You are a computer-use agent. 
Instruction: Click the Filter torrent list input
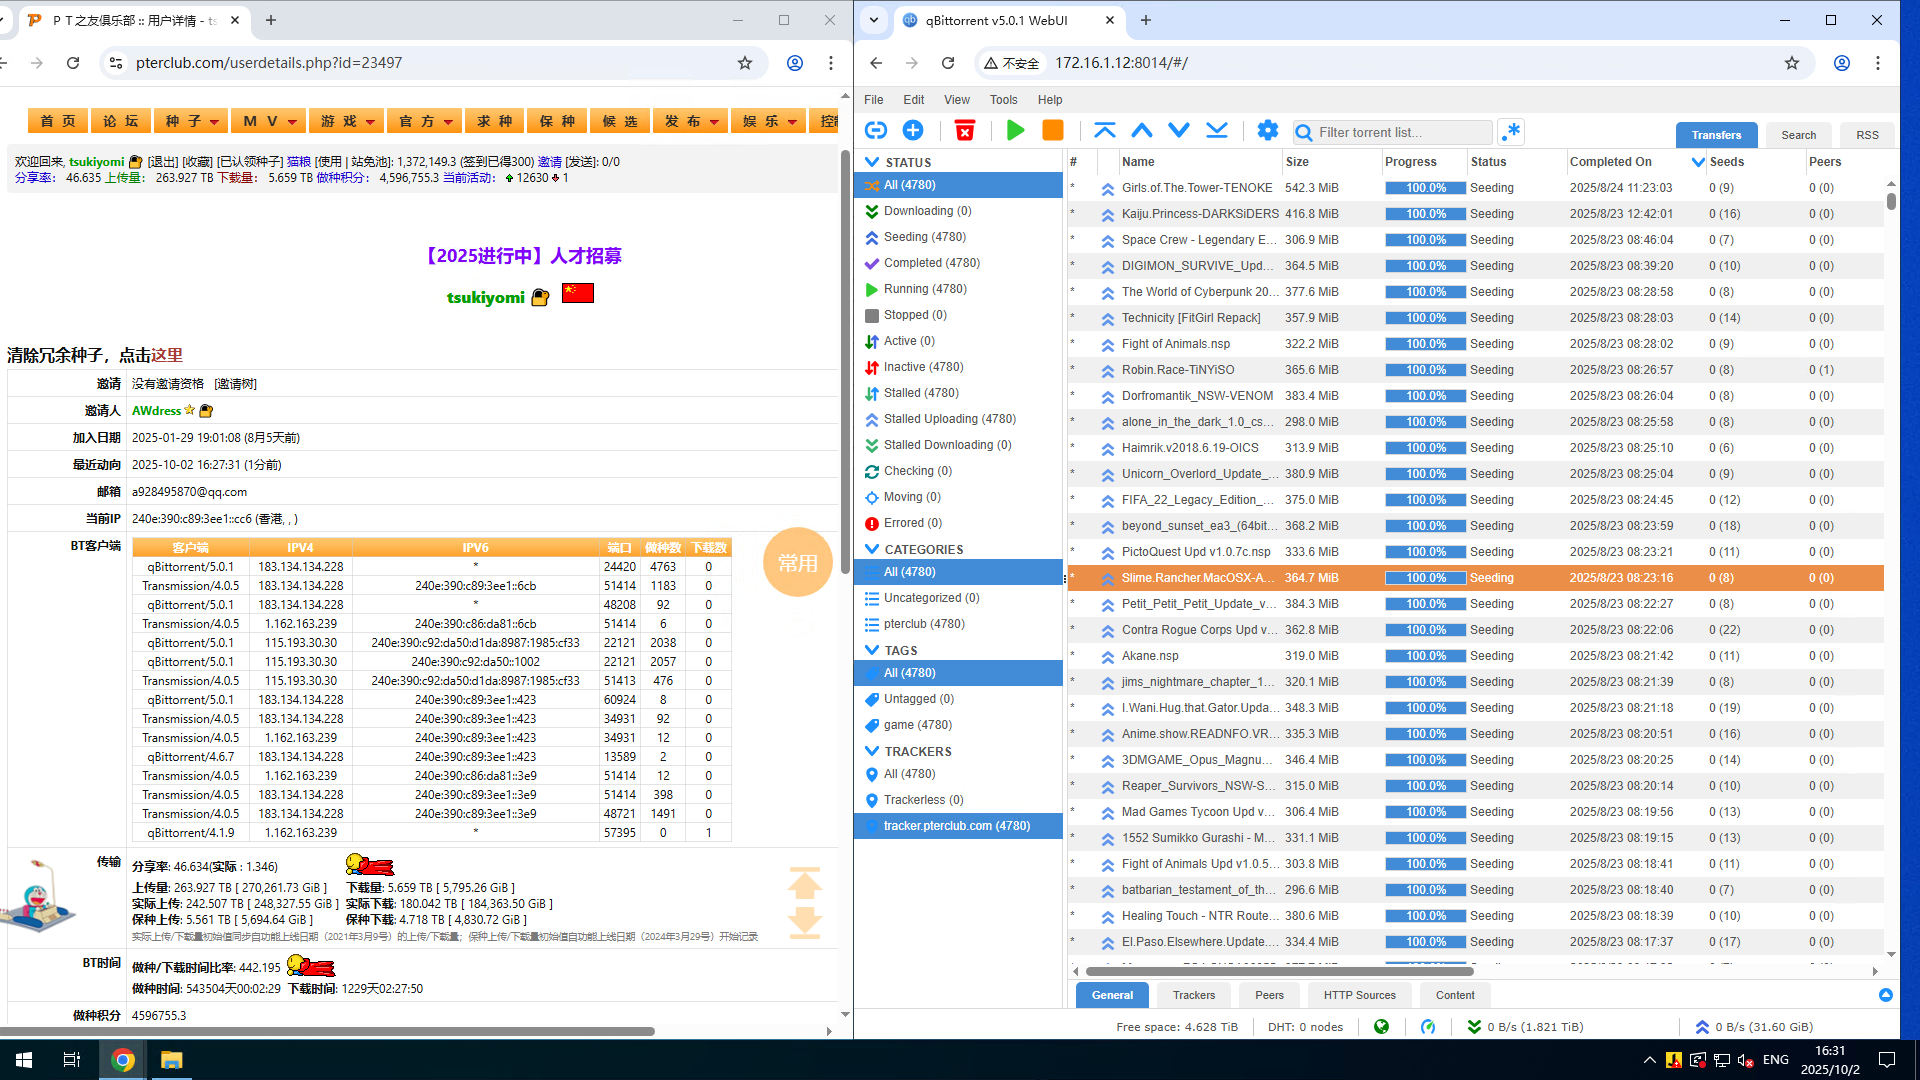point(1402,132)
